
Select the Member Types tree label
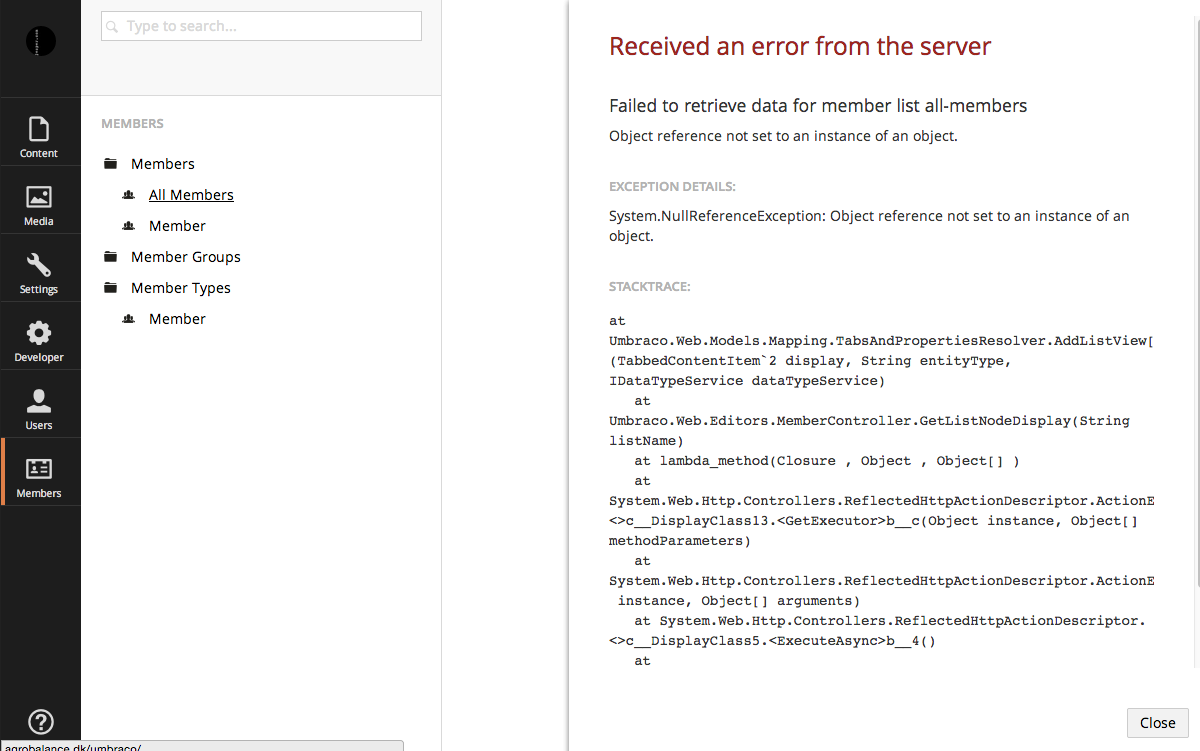tap(181, 288)
